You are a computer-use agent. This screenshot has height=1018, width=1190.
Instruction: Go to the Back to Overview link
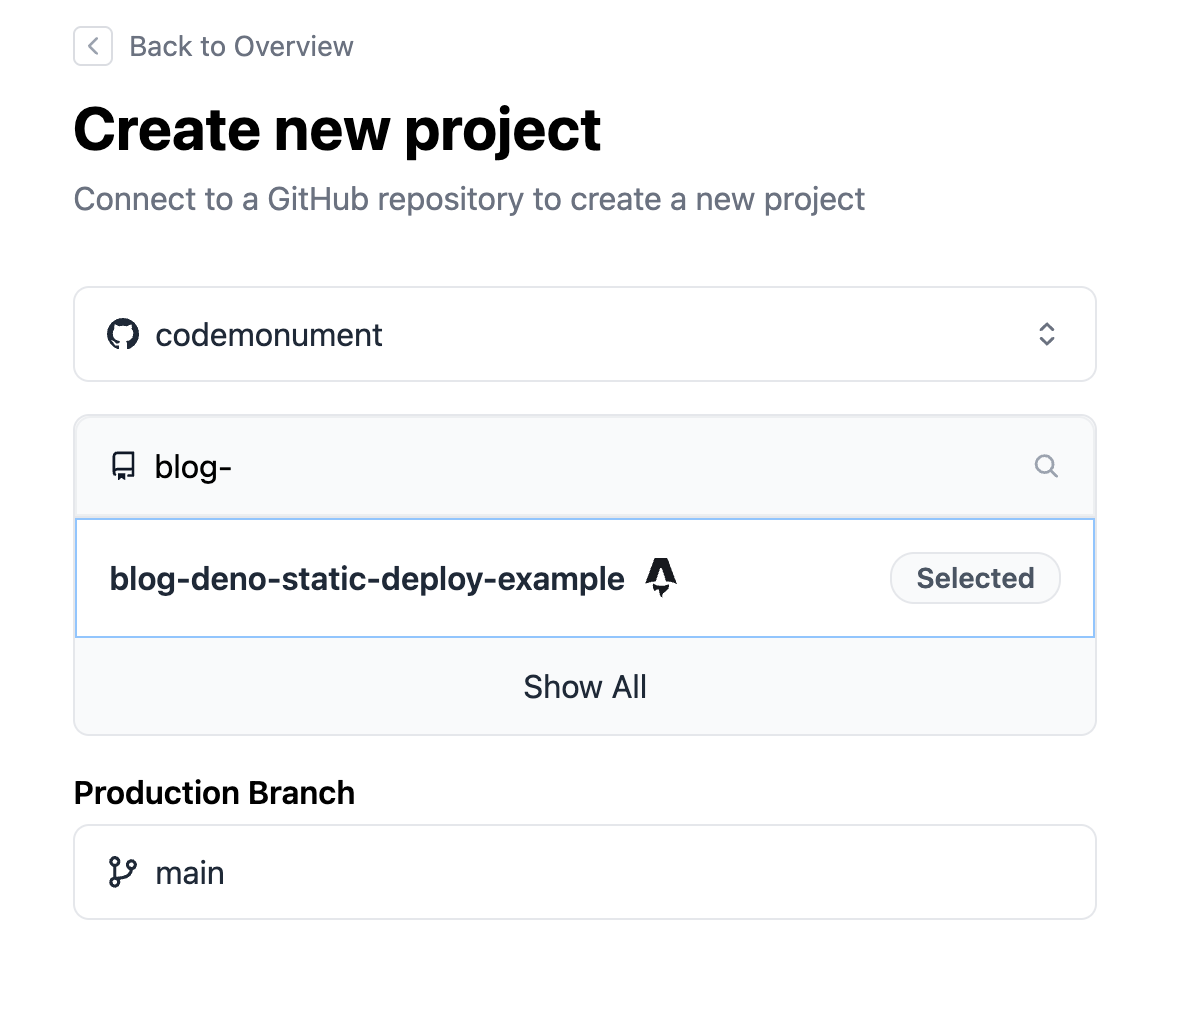pos(241,46)
